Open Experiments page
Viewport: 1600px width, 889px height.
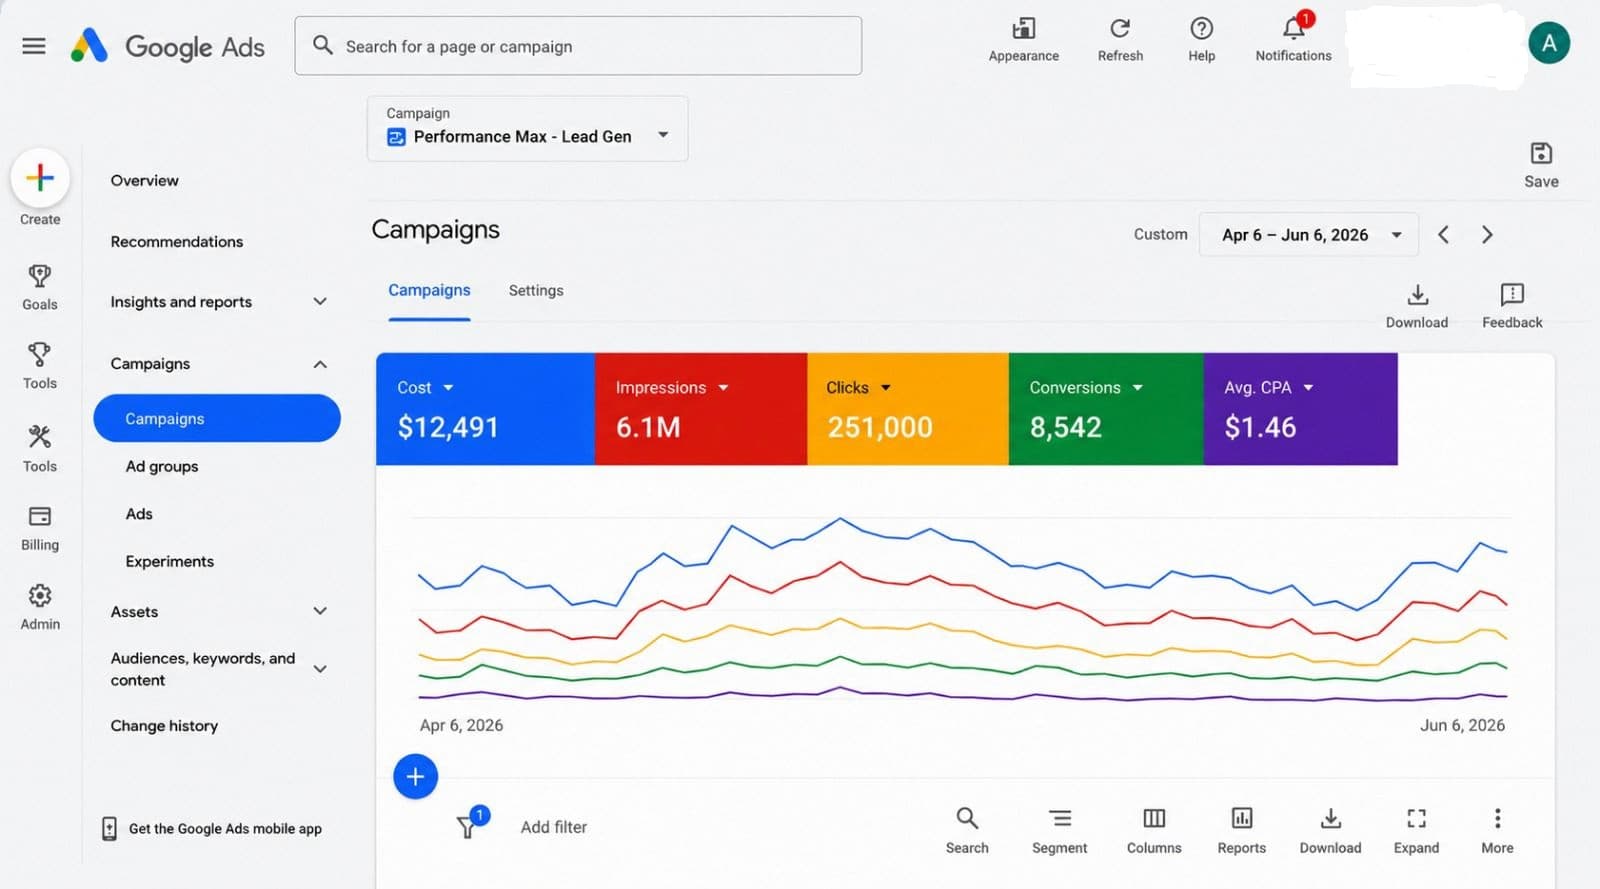click(170, 562)
